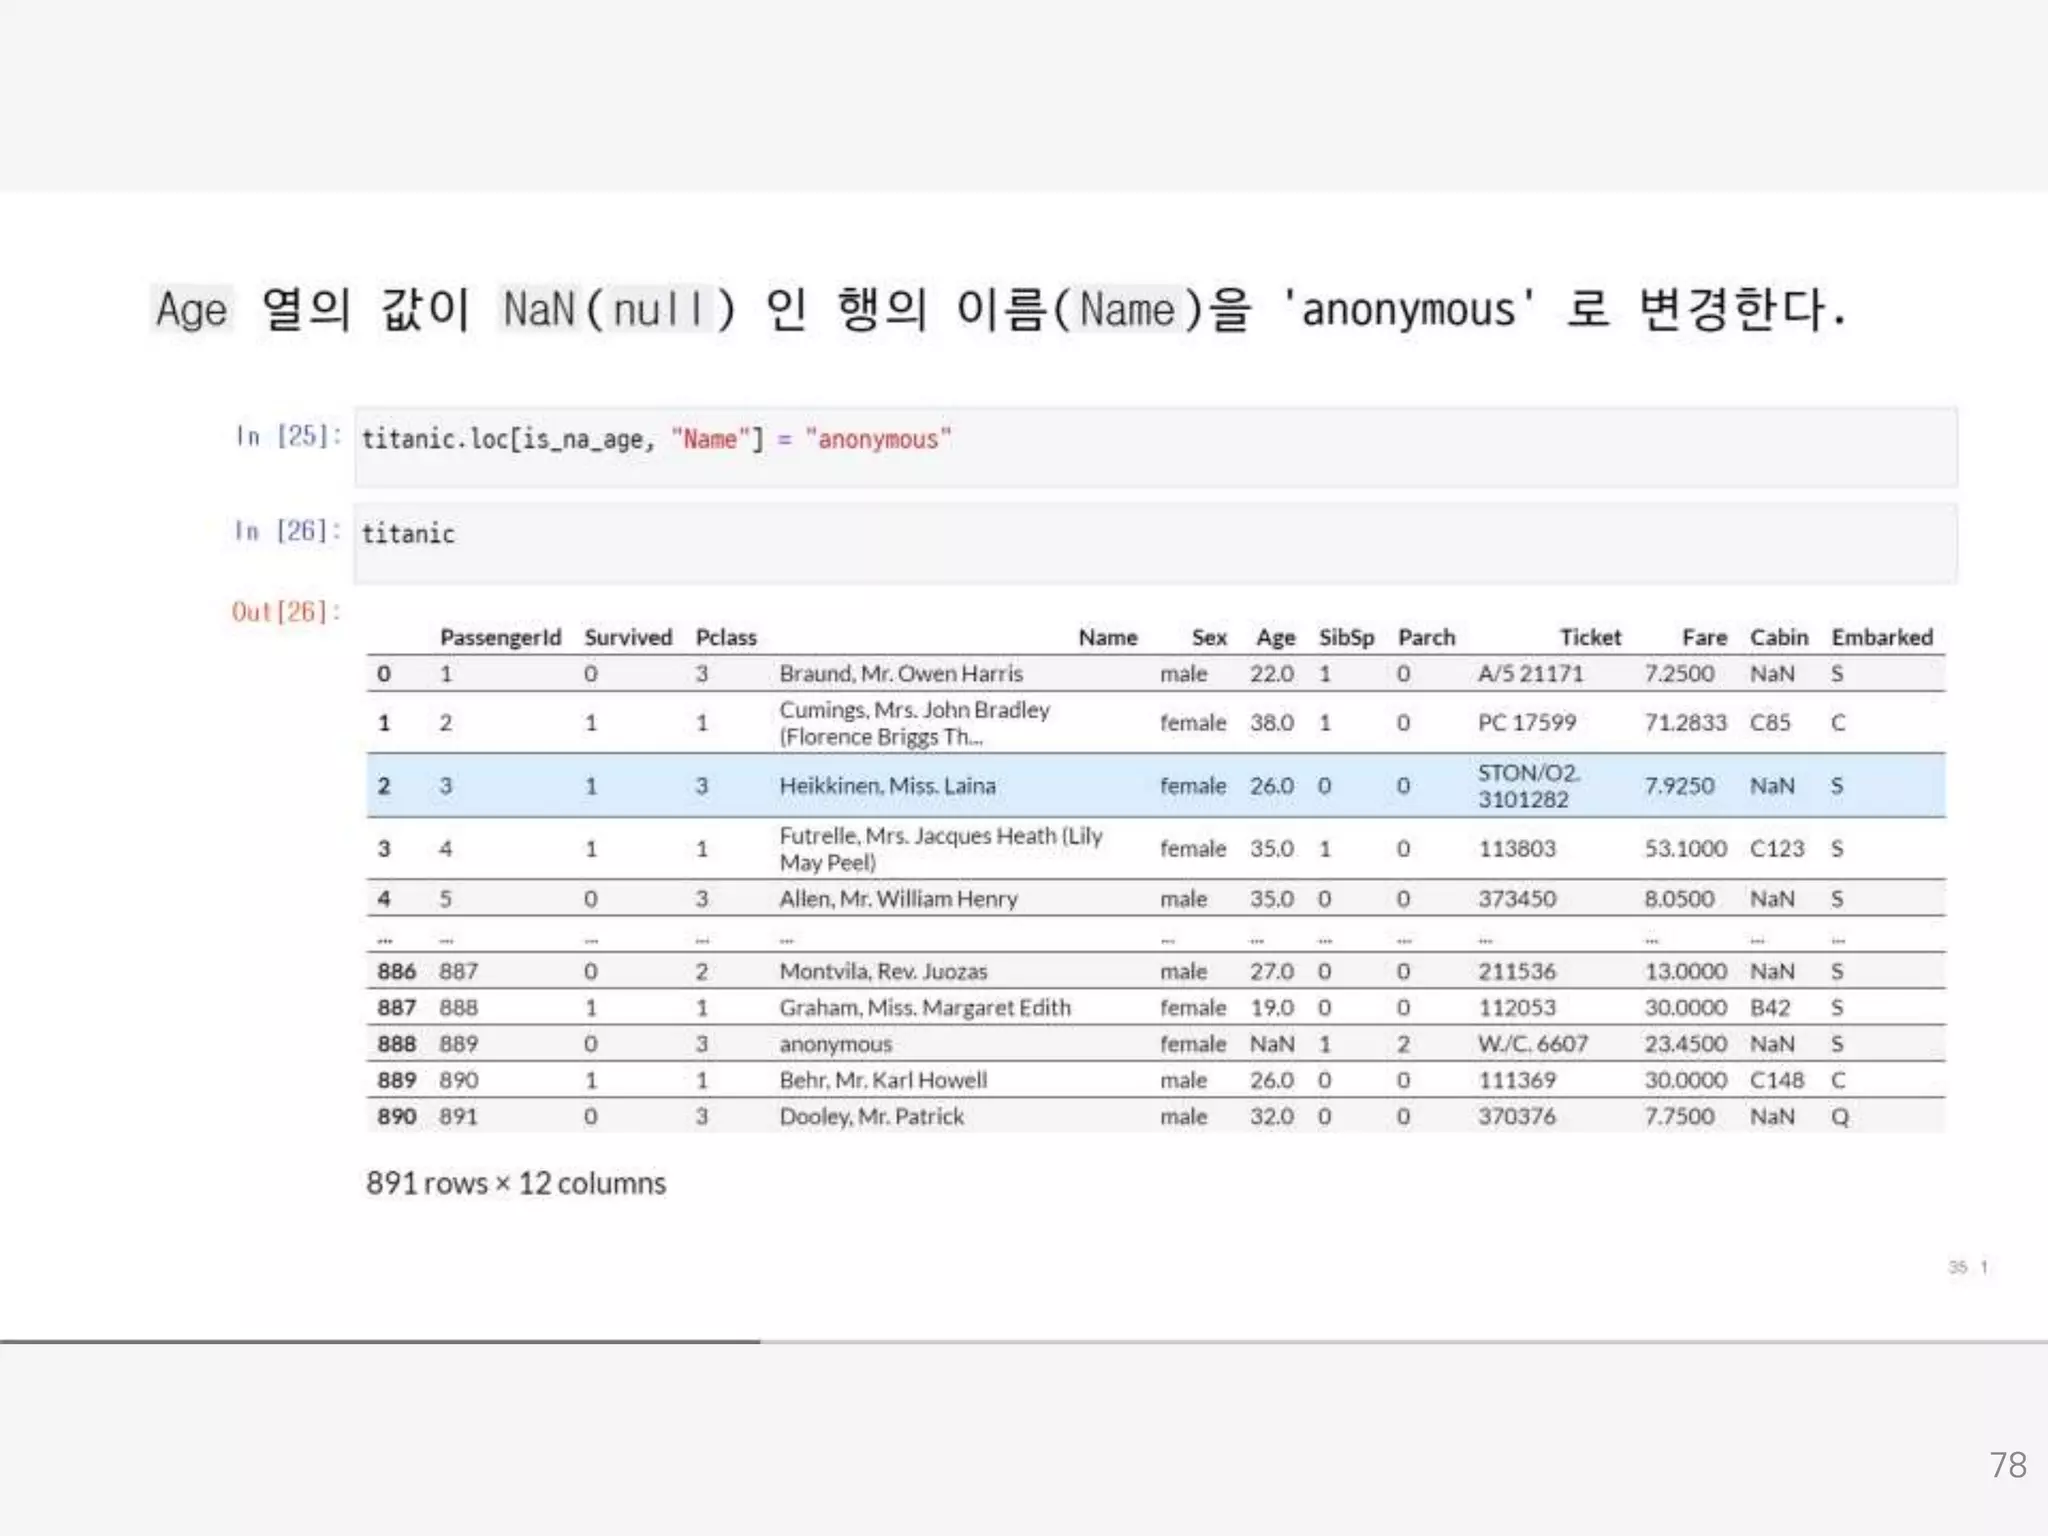The image size is (2048, 1536).
Task: Click the Name column header
Action: (x=1107, y=637)
